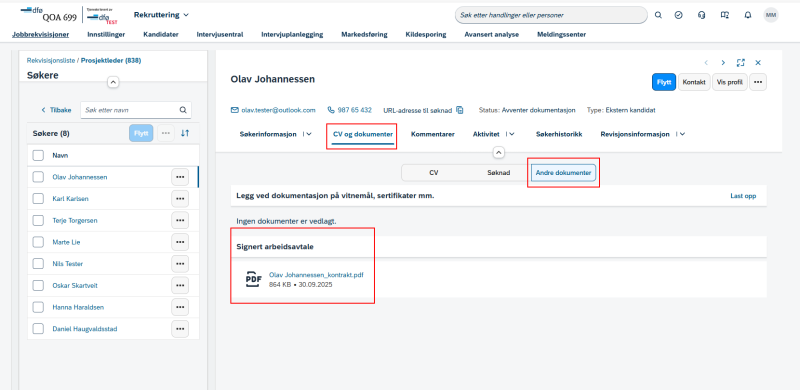Click the Rekvisisjonsliste breadcrumb link
The image size is (800, 390).
pos(51,60)
